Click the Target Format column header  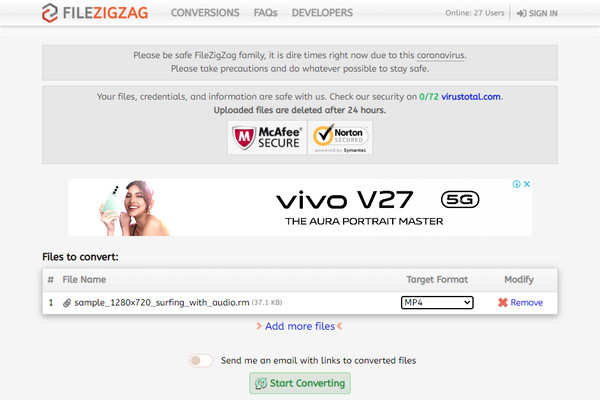(437, 279)
